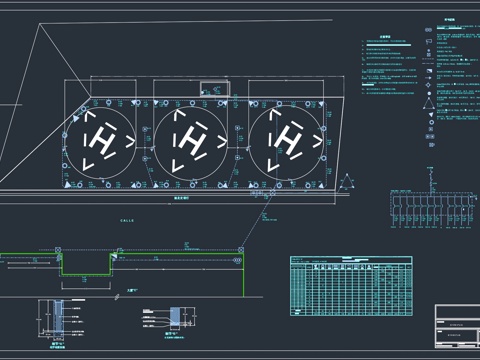
Task: Pick the large triangle symbol in the legend
Action: click(429, 103)
